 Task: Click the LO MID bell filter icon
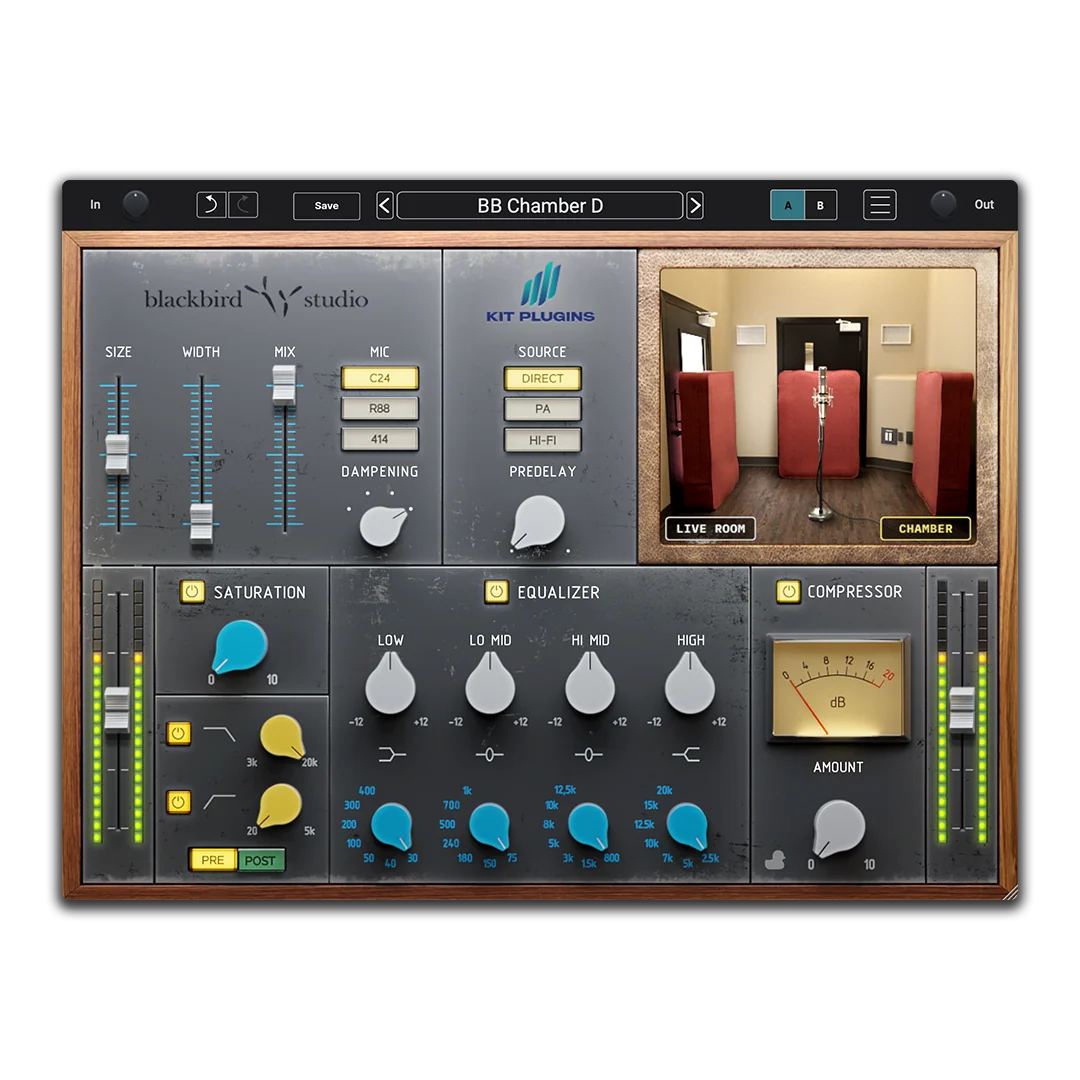[490, 755]
